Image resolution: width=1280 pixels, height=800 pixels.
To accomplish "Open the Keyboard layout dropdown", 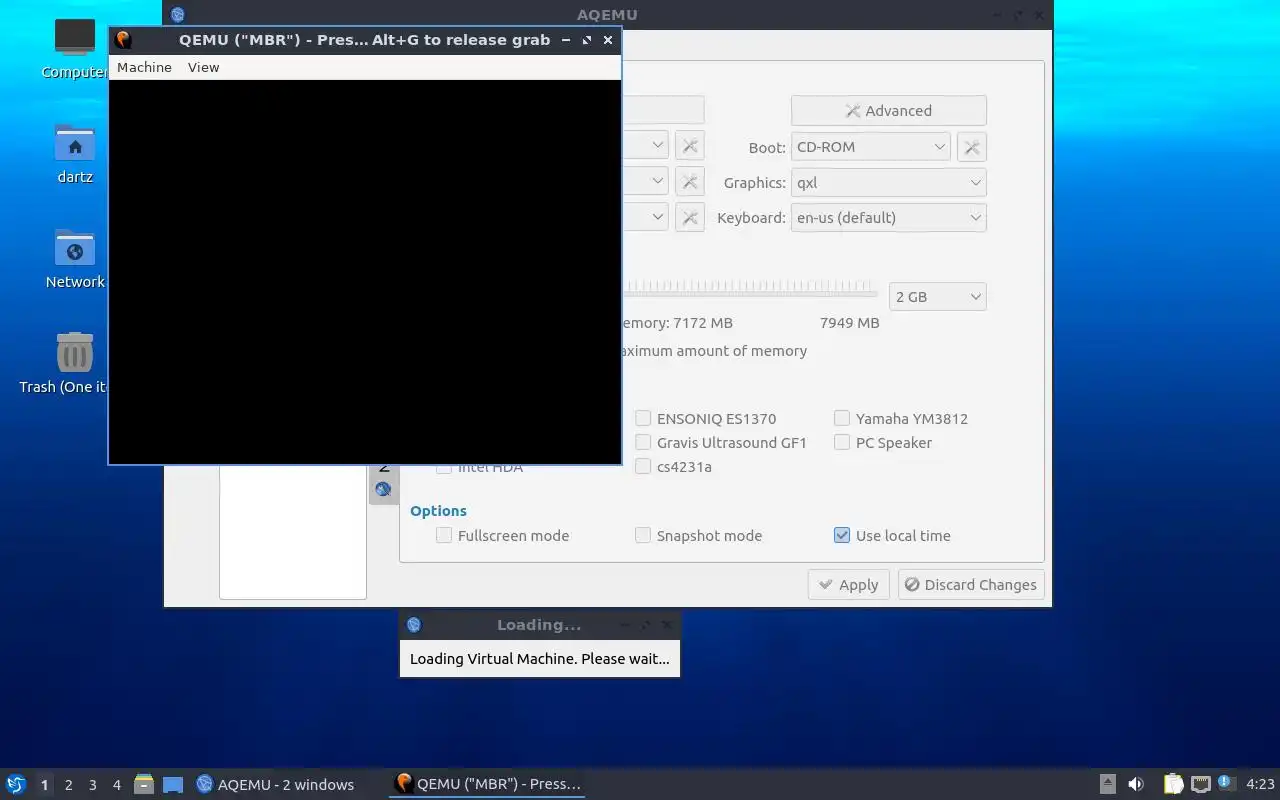I will point(889,217).
